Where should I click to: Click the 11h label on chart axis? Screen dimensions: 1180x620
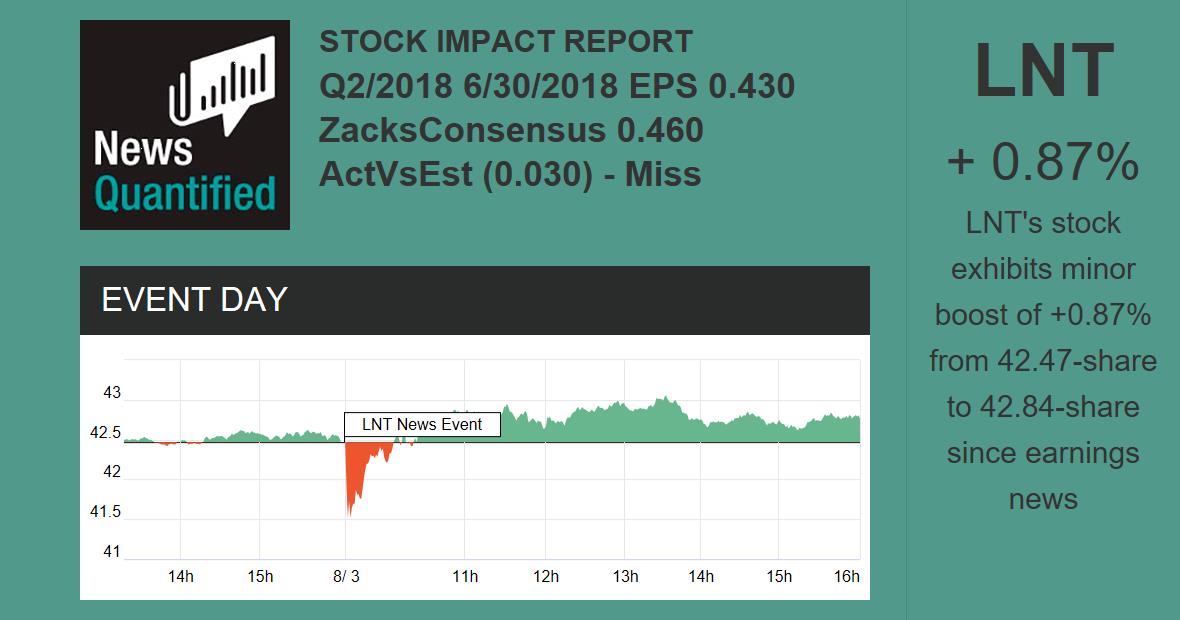click(x=465, y=576)
